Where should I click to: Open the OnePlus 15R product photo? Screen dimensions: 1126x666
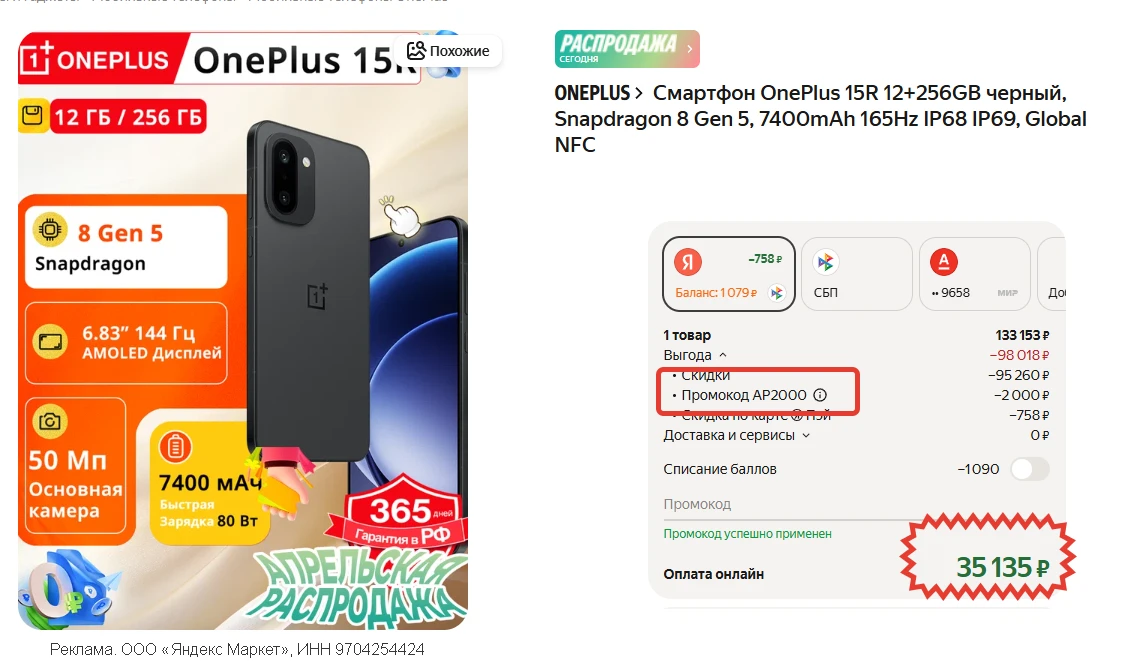click(x=243, y=331)
